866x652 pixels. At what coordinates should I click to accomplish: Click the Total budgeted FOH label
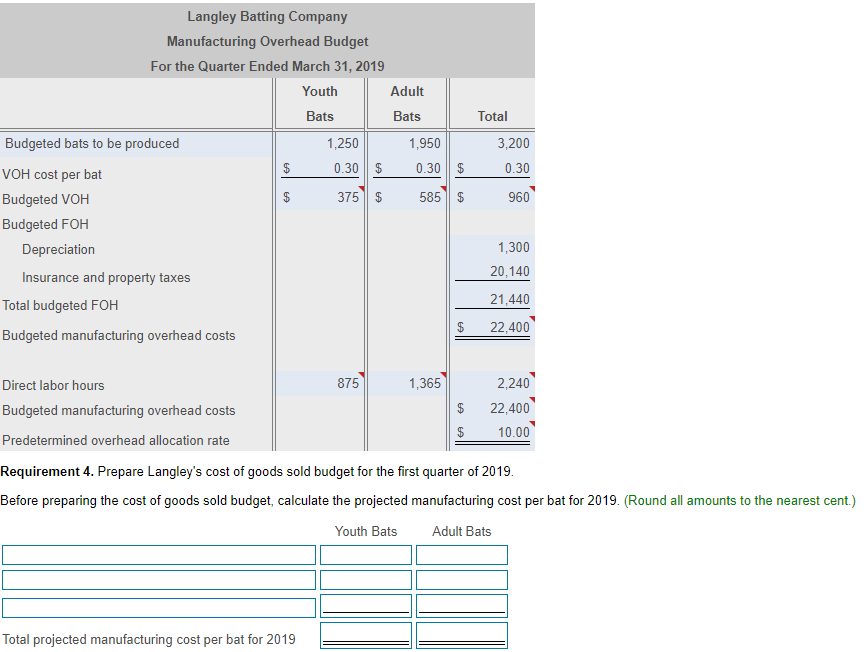point(60,305)
